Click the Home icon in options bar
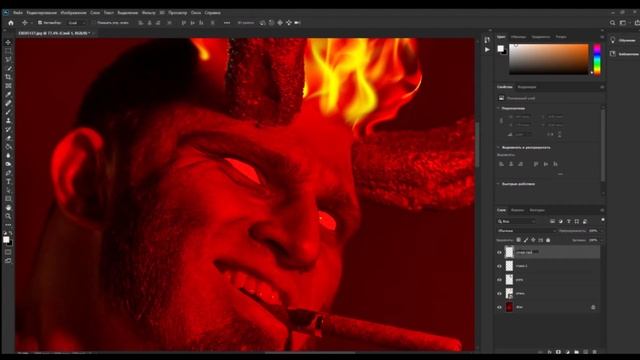This screenshot has height=360, width=640. (11, 23)
